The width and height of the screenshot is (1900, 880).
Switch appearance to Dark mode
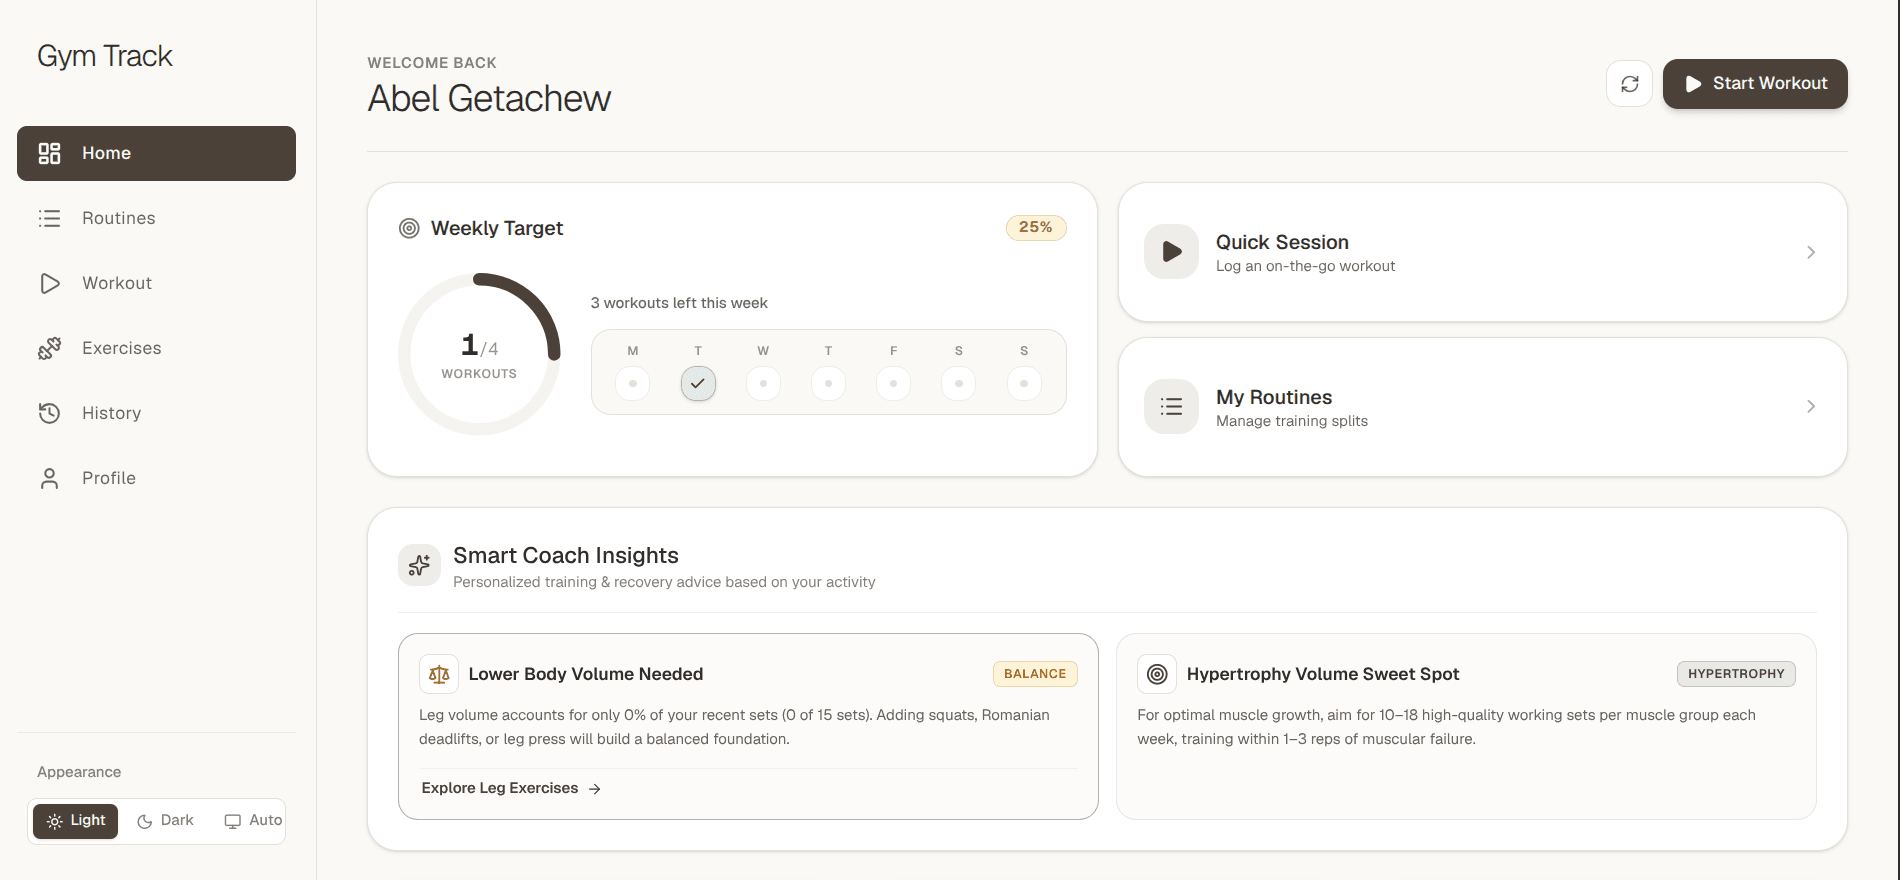[x=166, y=821]
